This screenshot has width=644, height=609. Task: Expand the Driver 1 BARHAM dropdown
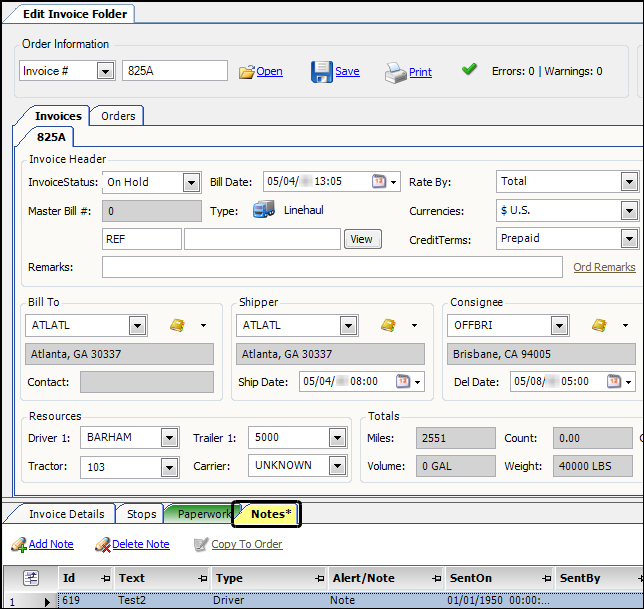click(169, 438)
